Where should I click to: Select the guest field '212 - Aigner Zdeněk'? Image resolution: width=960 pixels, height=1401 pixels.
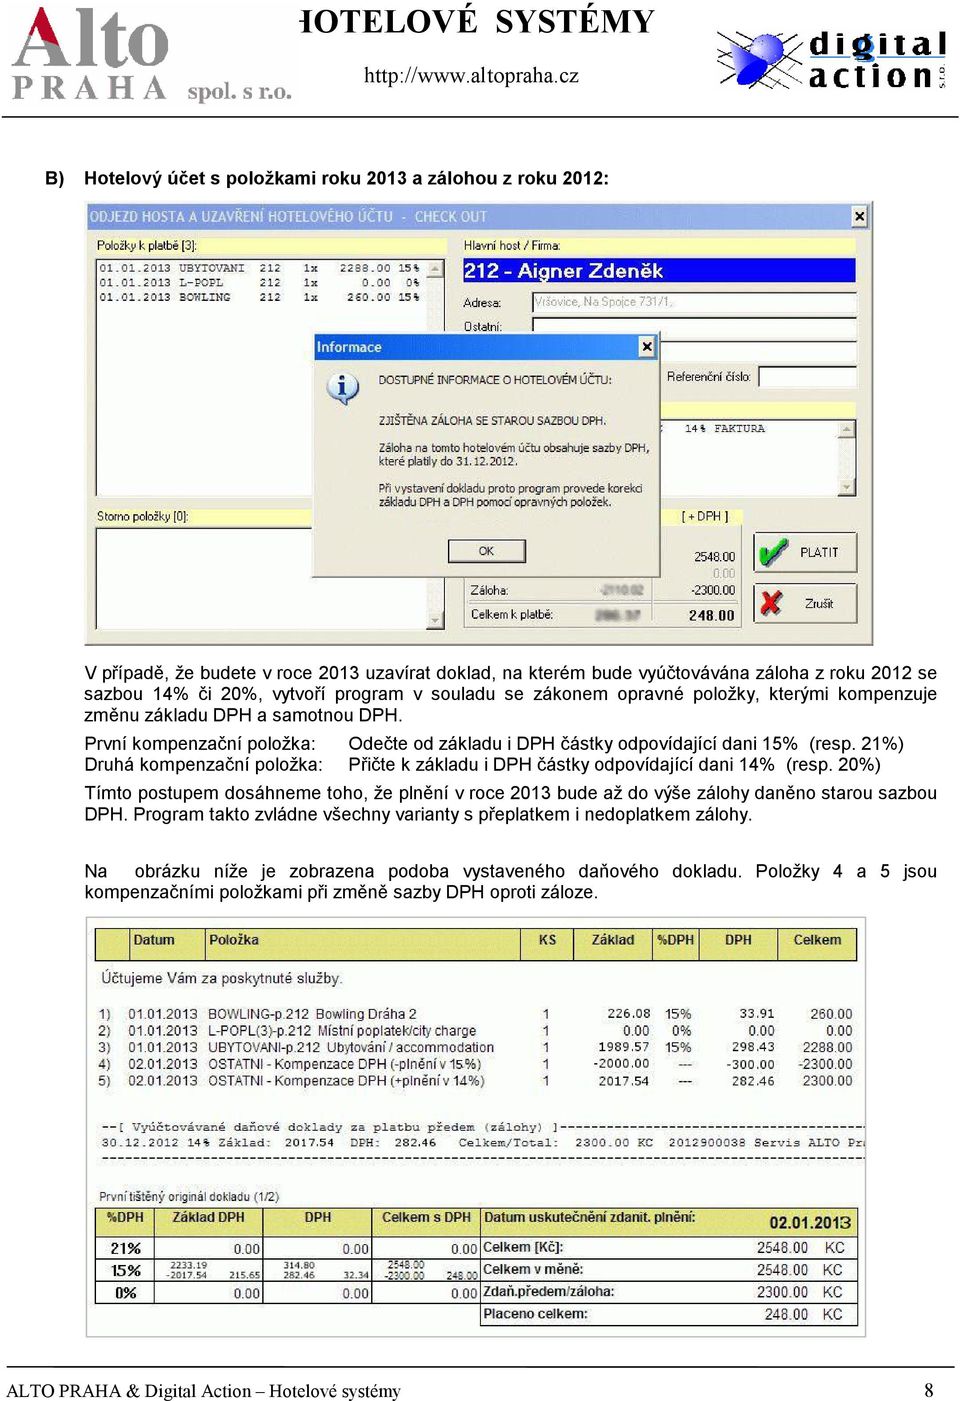[x=659, y=271]
